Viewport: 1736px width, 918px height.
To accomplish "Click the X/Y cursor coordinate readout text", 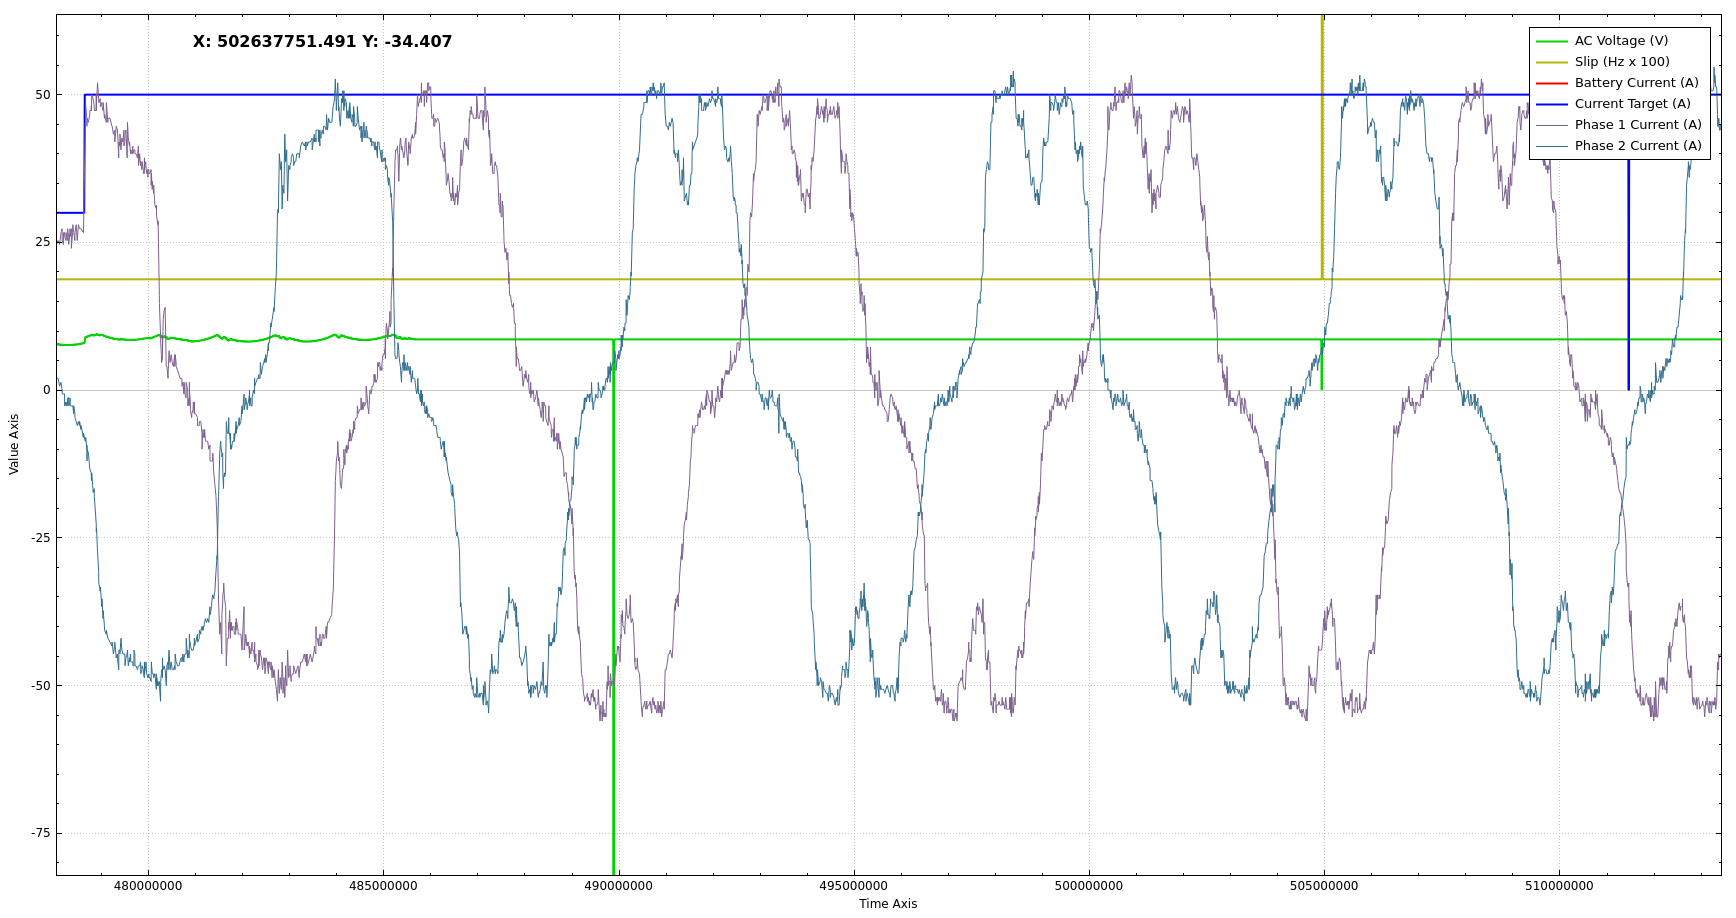I will click(322, 42).
